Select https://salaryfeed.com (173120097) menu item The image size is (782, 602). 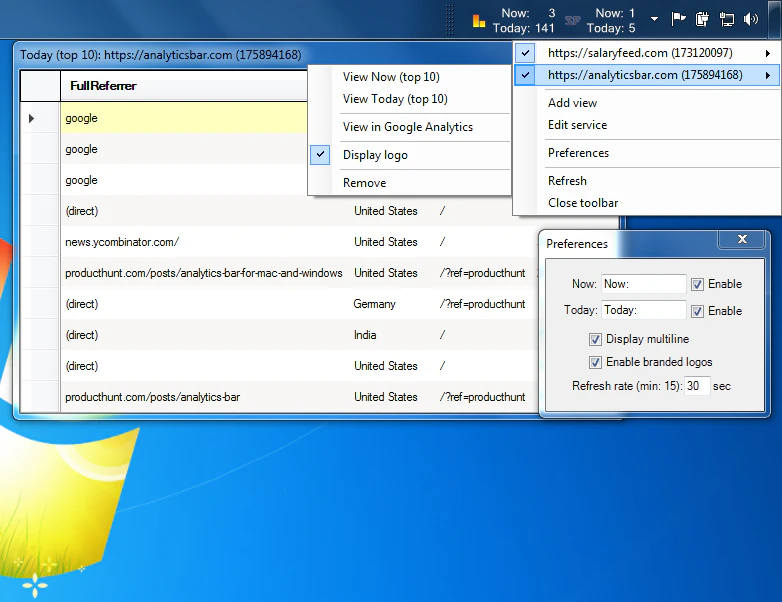pos(647,53)
